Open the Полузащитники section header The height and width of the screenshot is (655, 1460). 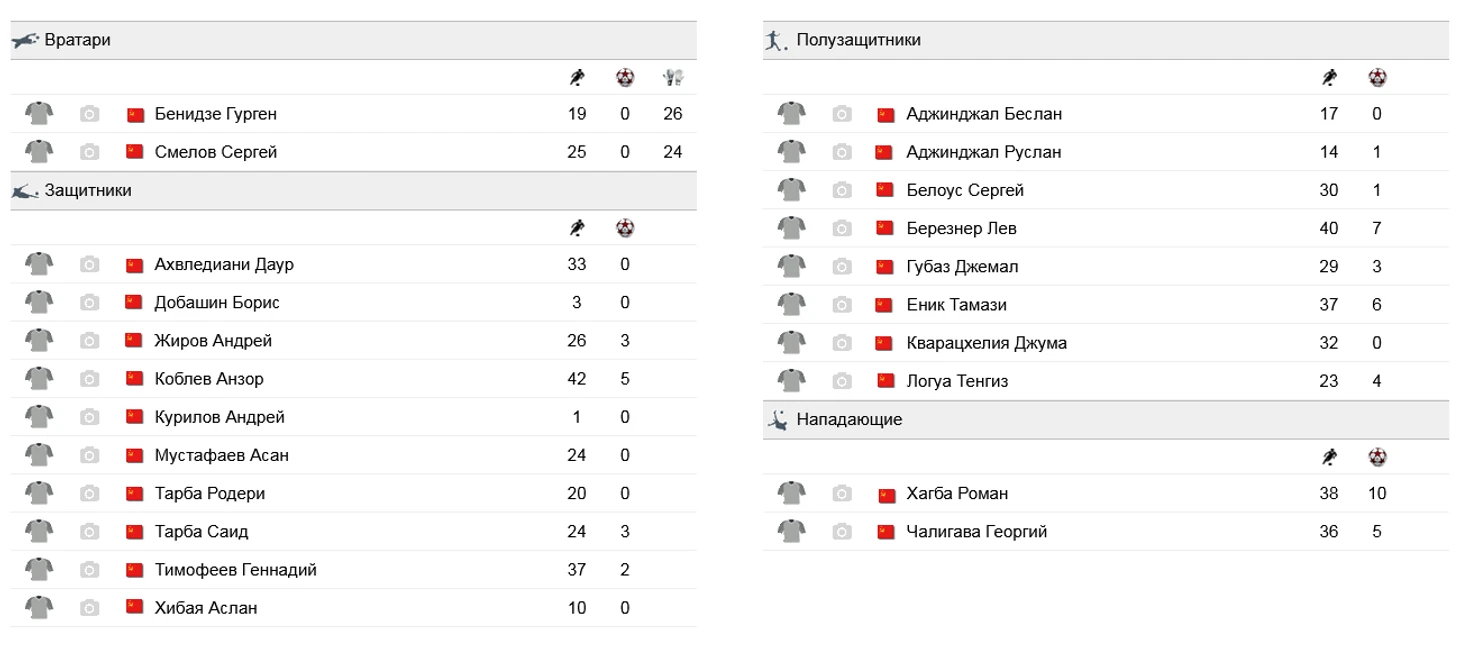point(1106,40)
